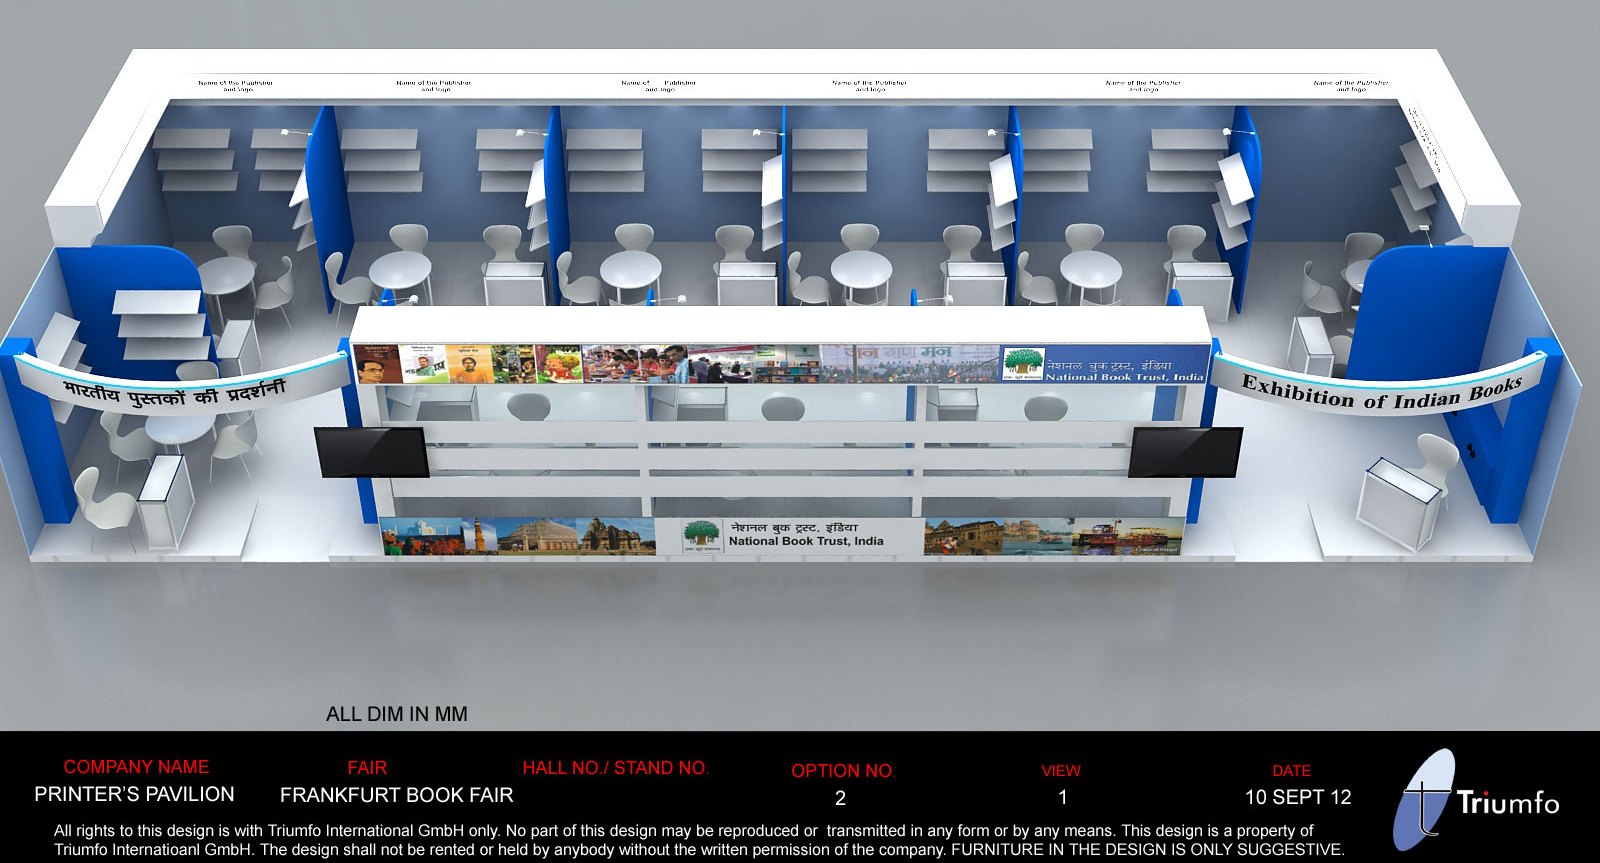Click the tree logo on the lower front banner
Image resolution: width=1600 pixels, height=863 pixels.
point(701,535)
